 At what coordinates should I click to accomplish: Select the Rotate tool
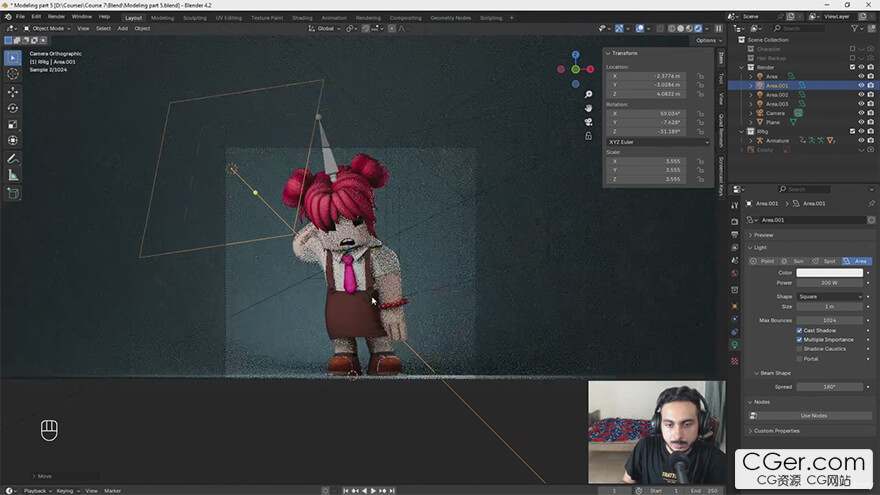[x=13, y=108]
